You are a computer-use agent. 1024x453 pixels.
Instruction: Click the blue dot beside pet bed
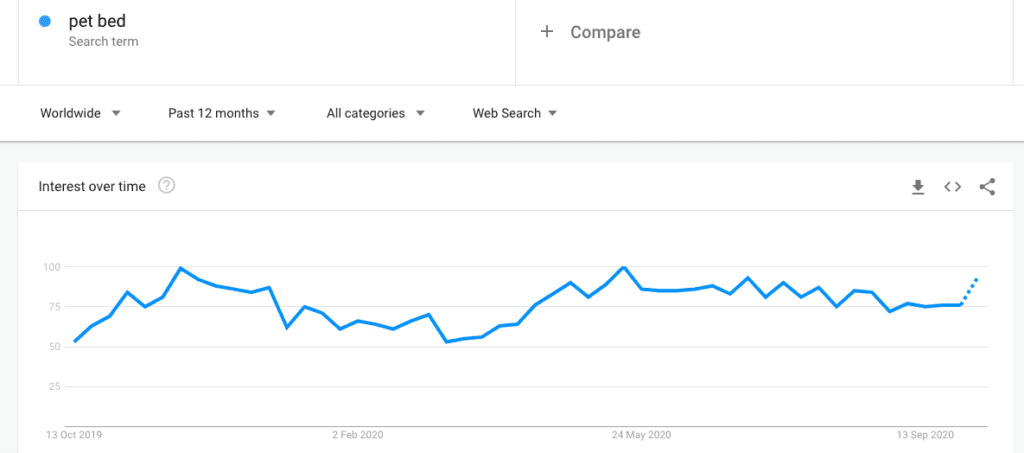pyautogui.click(x=45, y=22)
